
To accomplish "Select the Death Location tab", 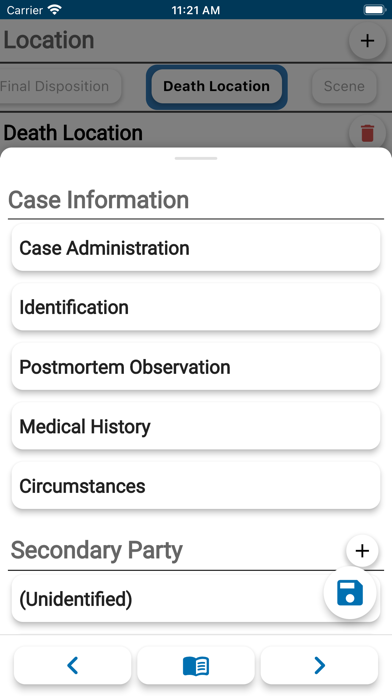I will tap(217, 86).
